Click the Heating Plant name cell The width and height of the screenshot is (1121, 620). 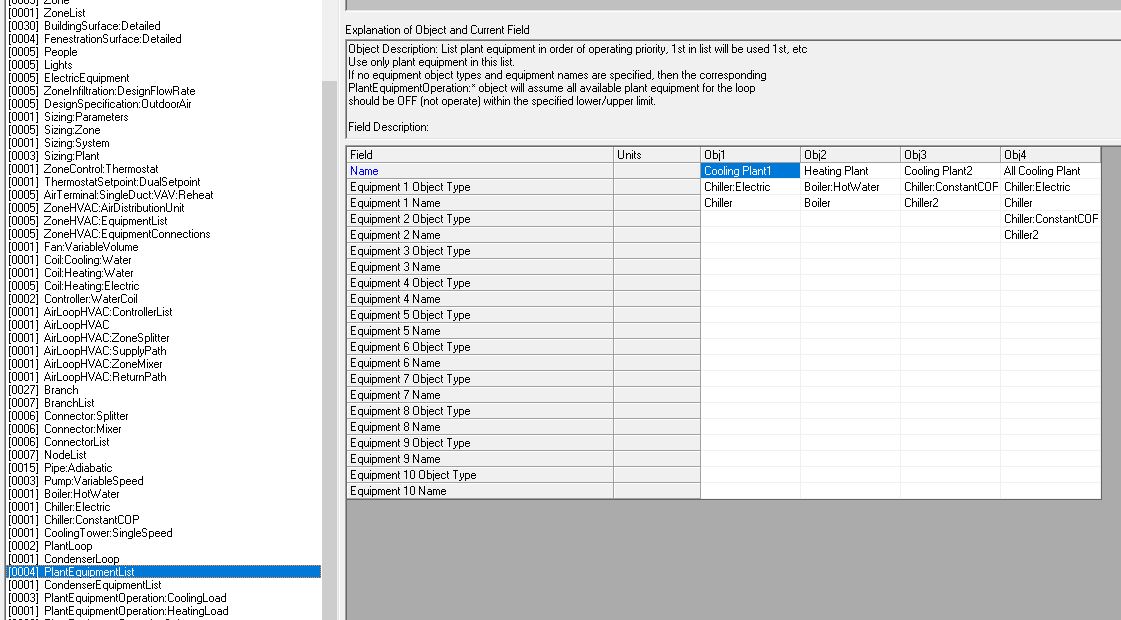point(850,171)
